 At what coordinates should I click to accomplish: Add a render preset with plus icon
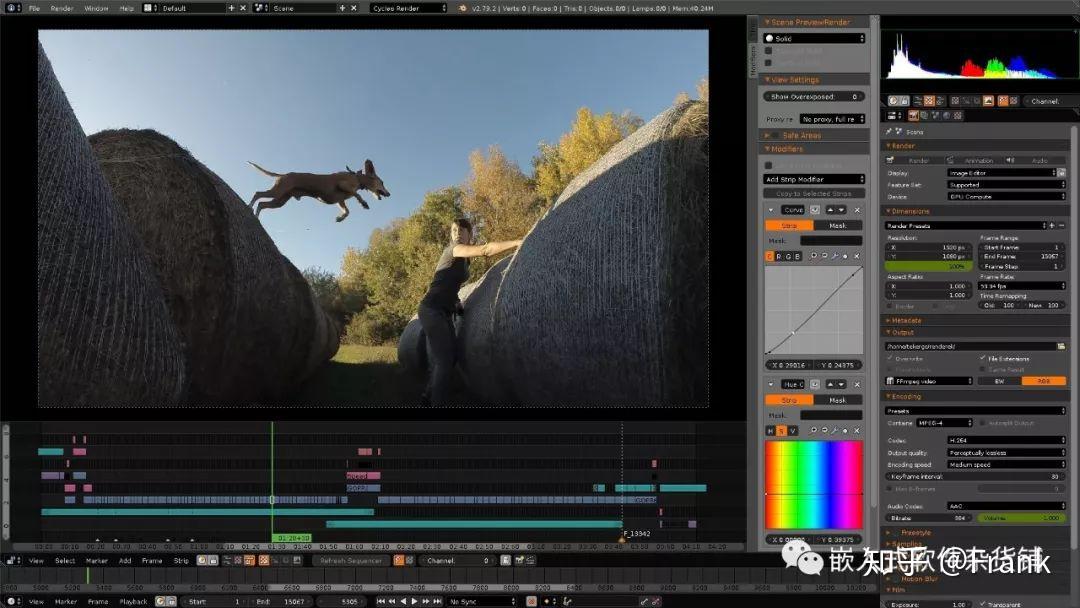click(1052, 225)
